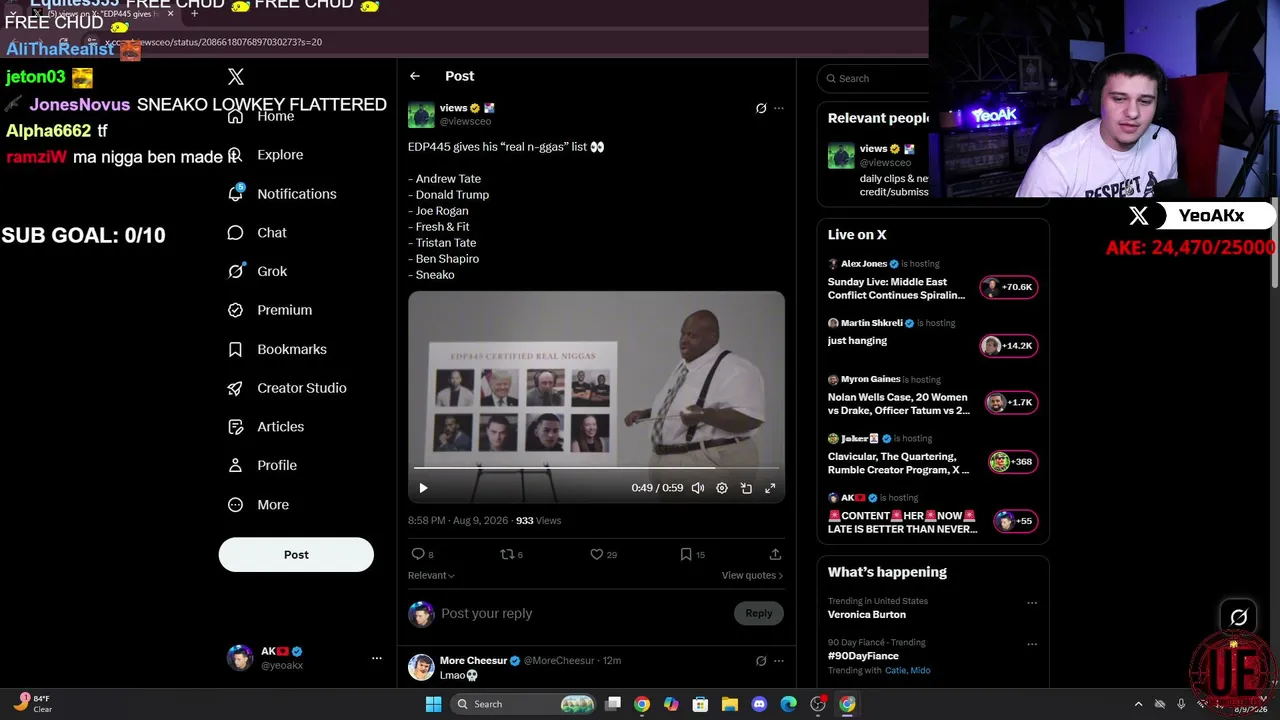Click the Windows taskbar Search box

pos(523,704)
